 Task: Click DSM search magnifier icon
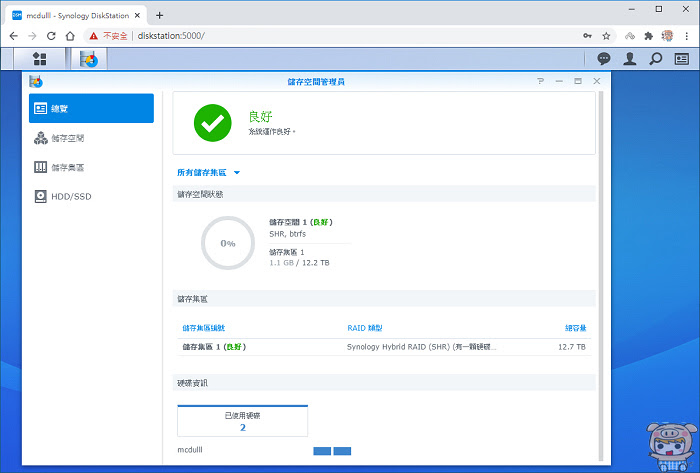click(x=655, y=58)
